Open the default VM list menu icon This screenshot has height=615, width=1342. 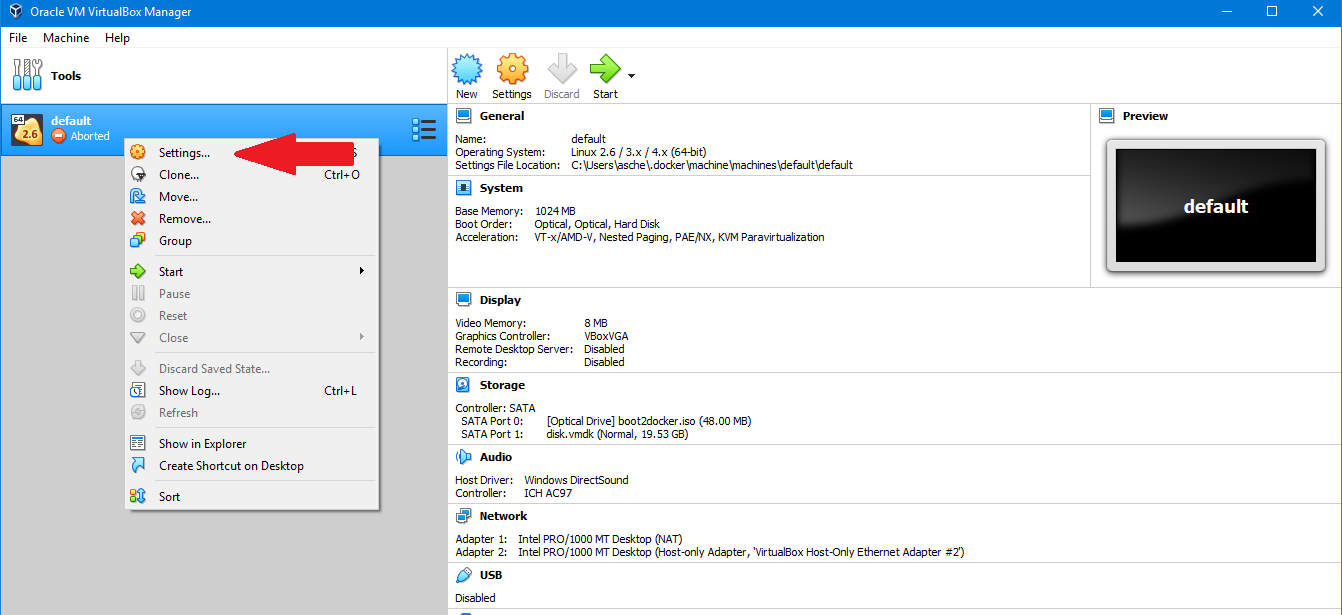tap(424, 130)
